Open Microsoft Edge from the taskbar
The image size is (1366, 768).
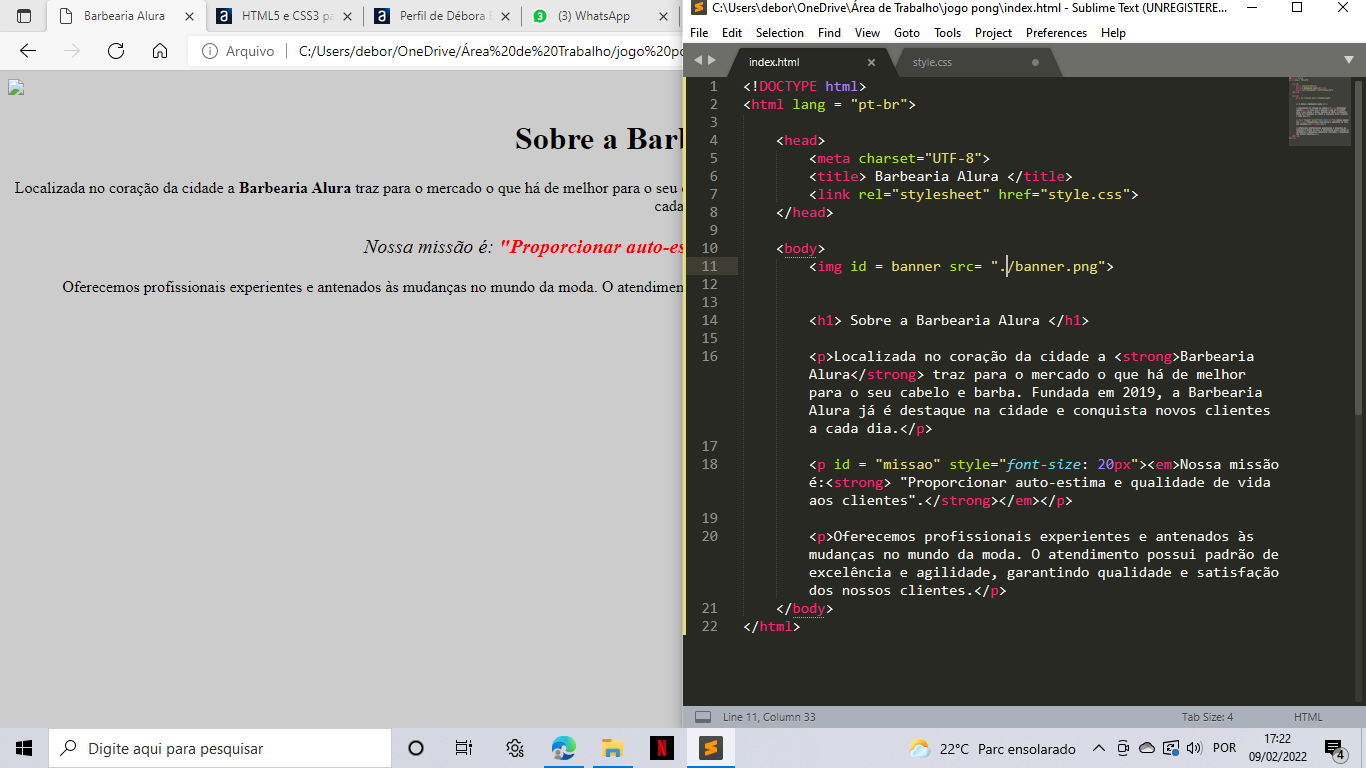tap(564, 748)
